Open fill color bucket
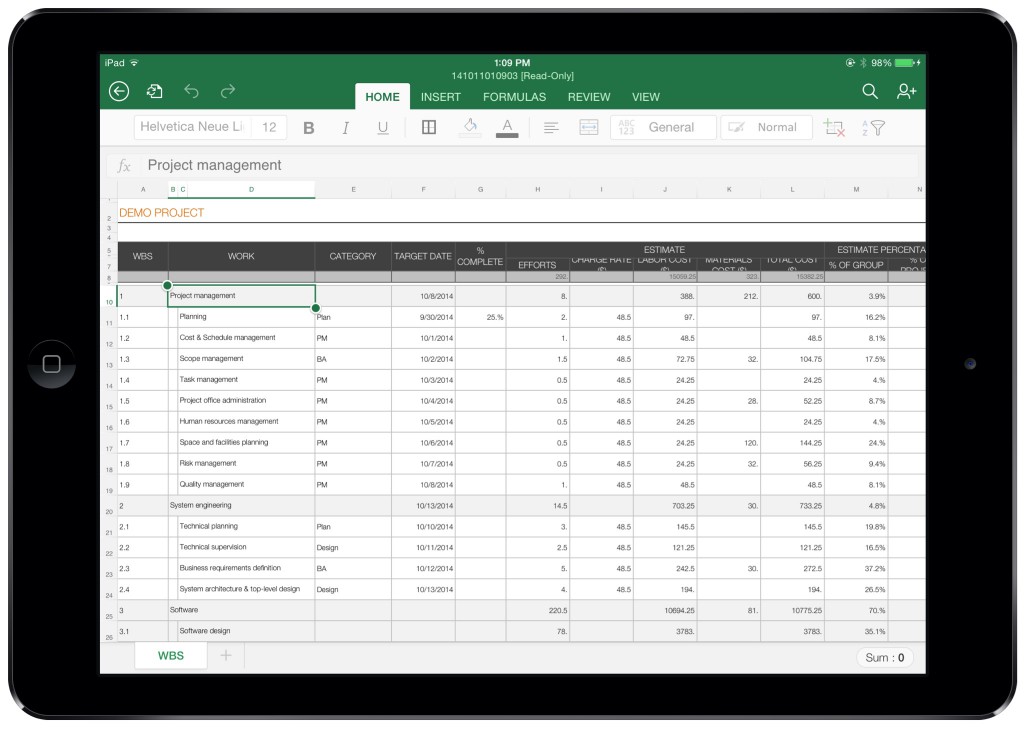Screen dimensions: 1024x729 click(x=470, y=127)
